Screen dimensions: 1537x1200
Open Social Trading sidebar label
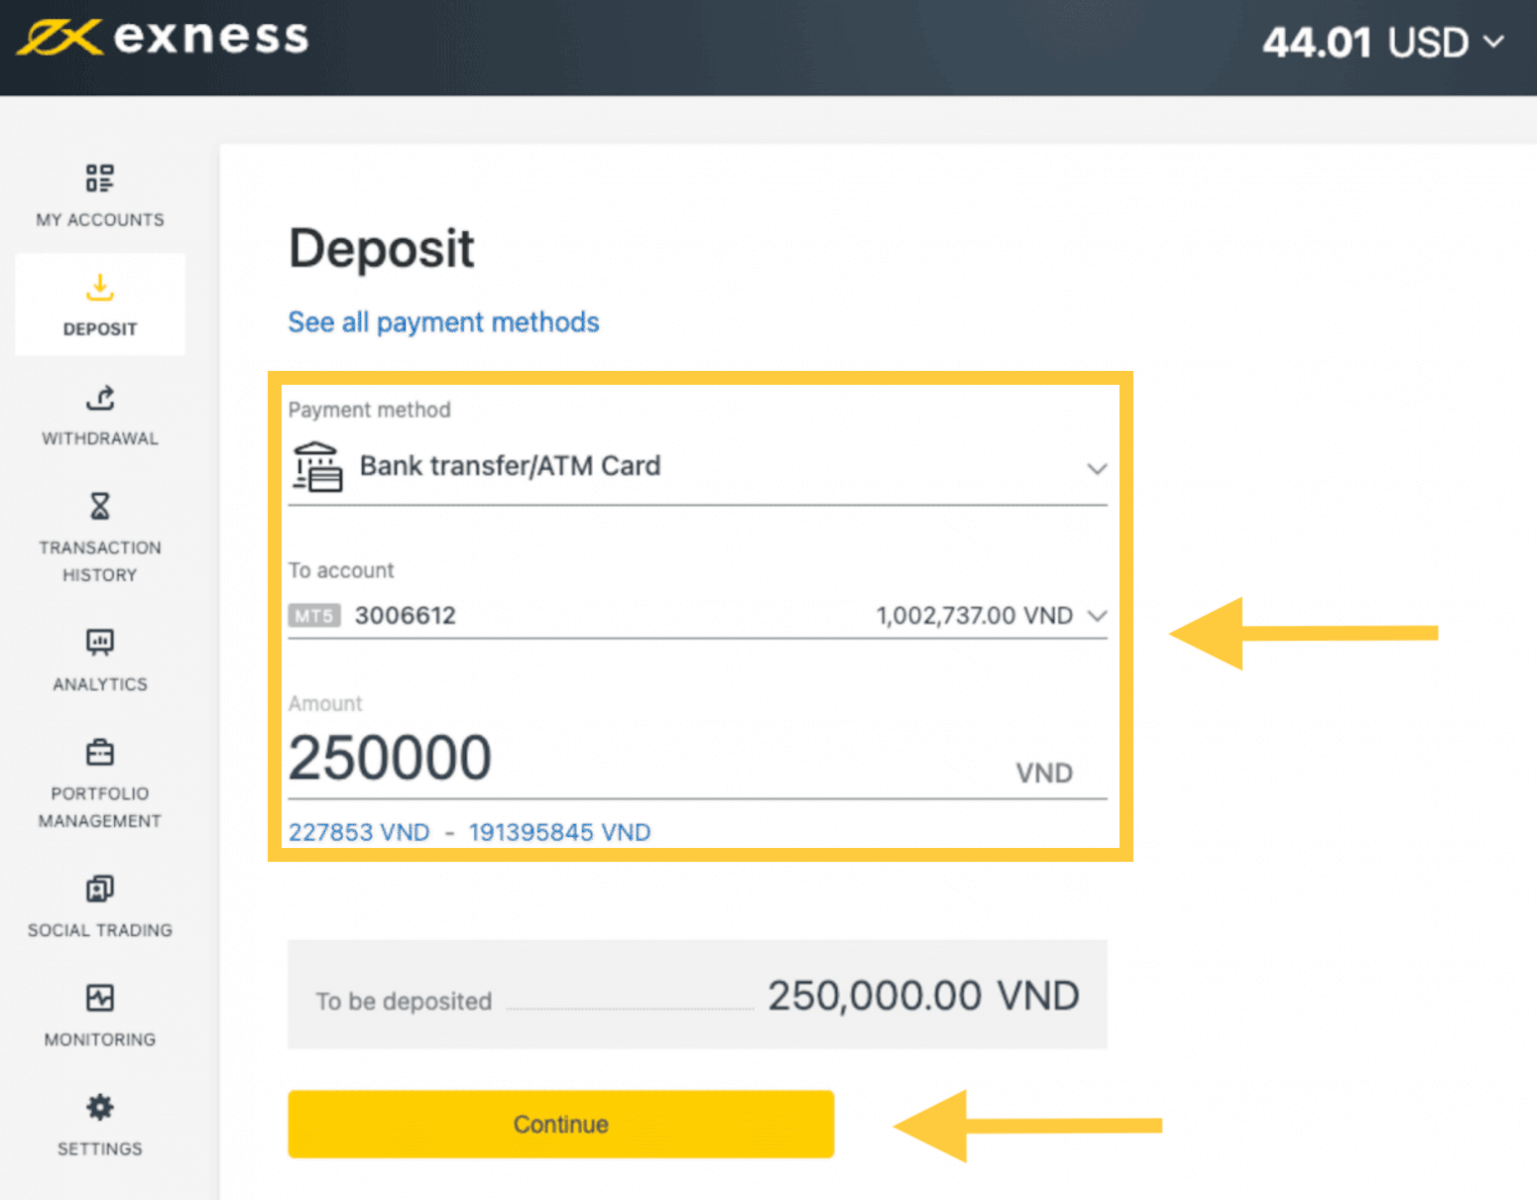(x=100, y=931)
